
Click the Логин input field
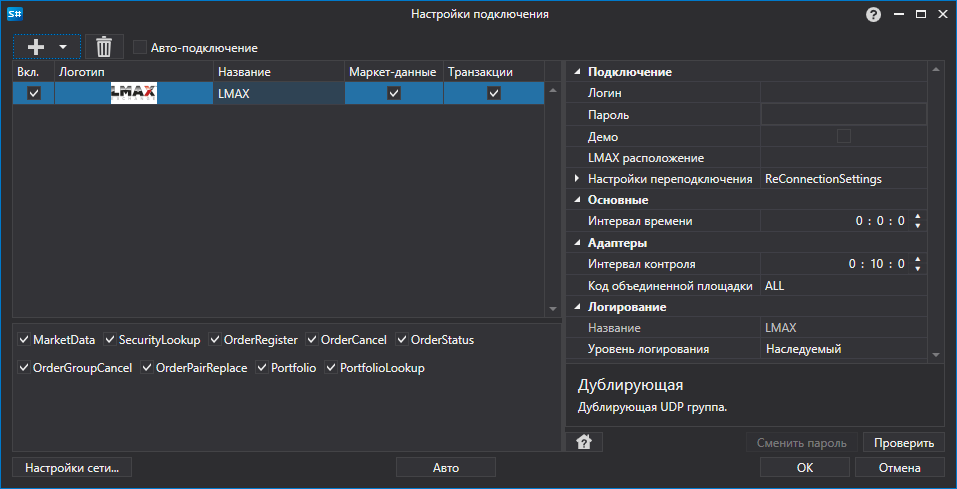coord(843,93)
